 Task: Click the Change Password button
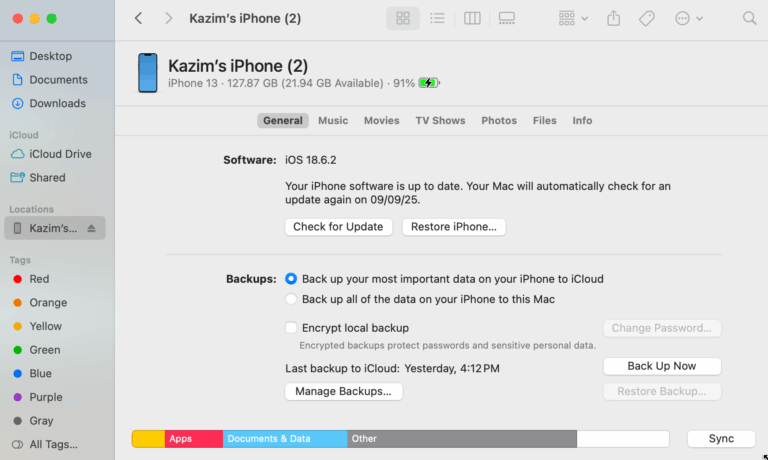point(662,328)
